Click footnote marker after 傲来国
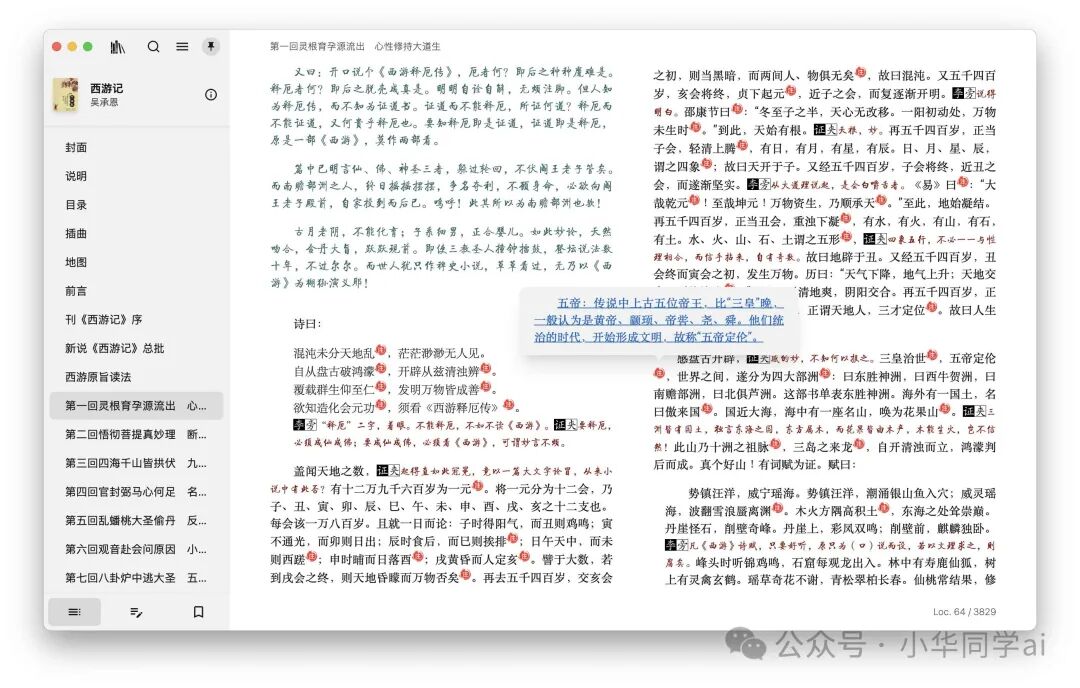1080x688 pixels. (706, 409)
